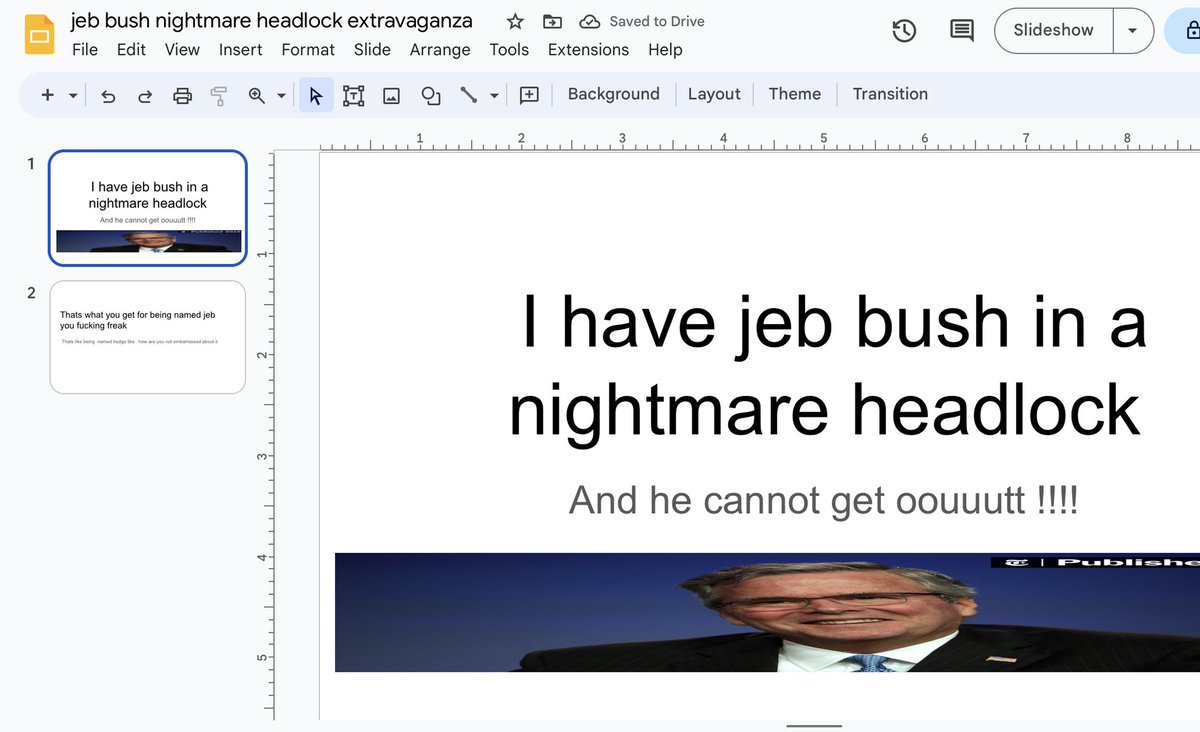Open the Extensions menu
Screen dimensions: 1200x732
tap(588, 49)
